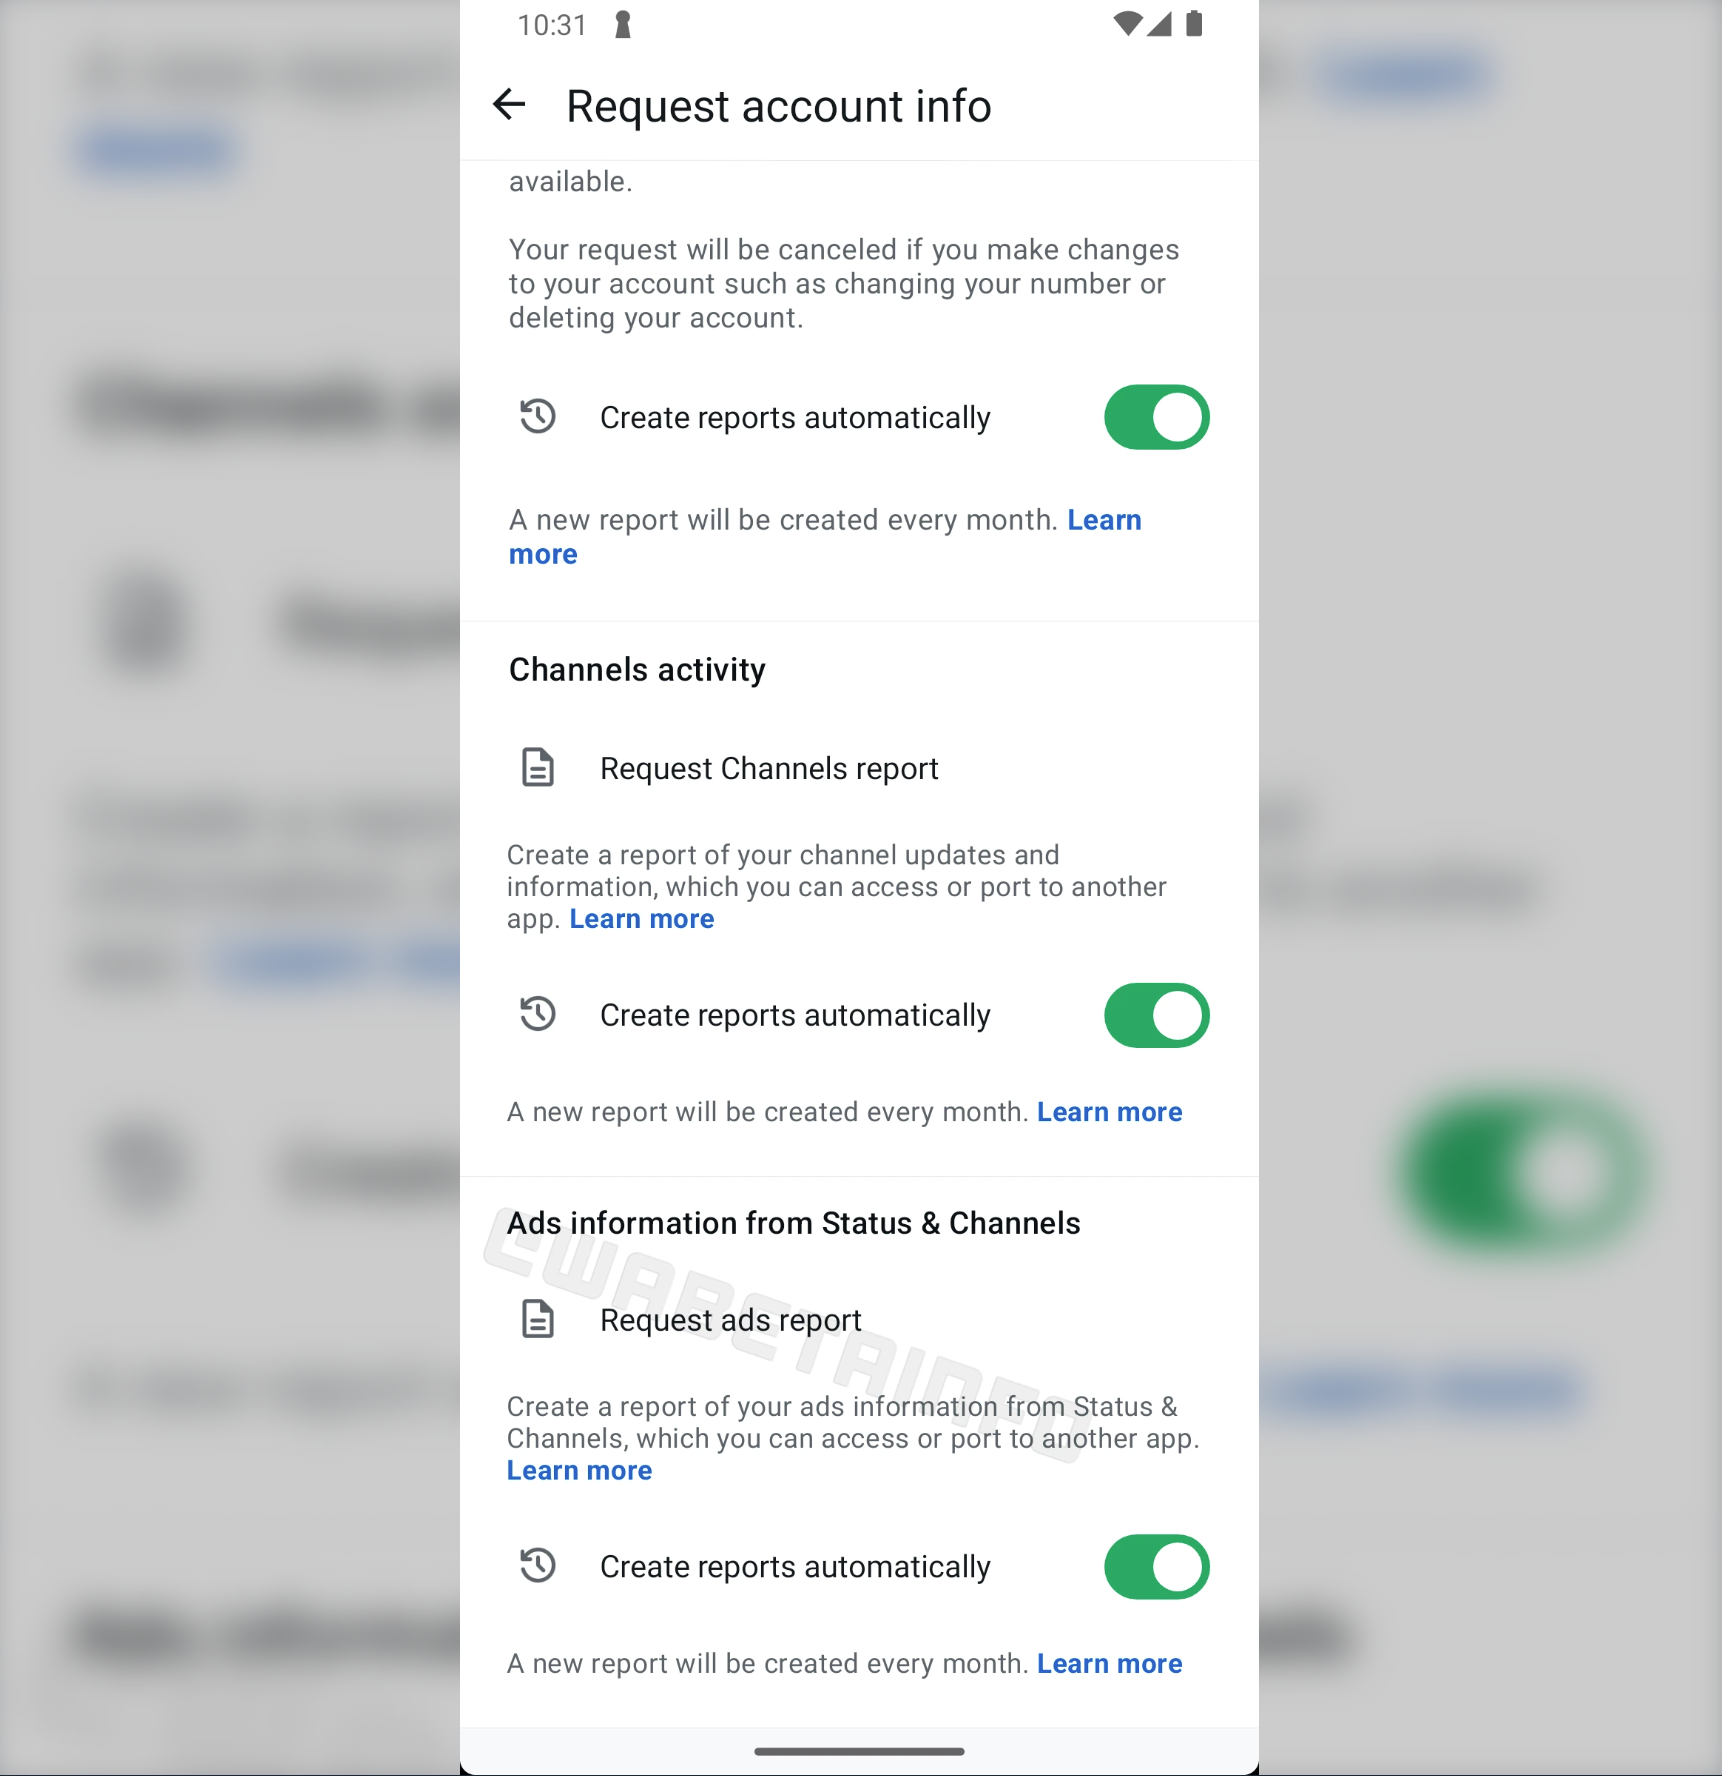
Task: Turn off automatic ads reports toggle
Action: (x=1157, y=1567)
